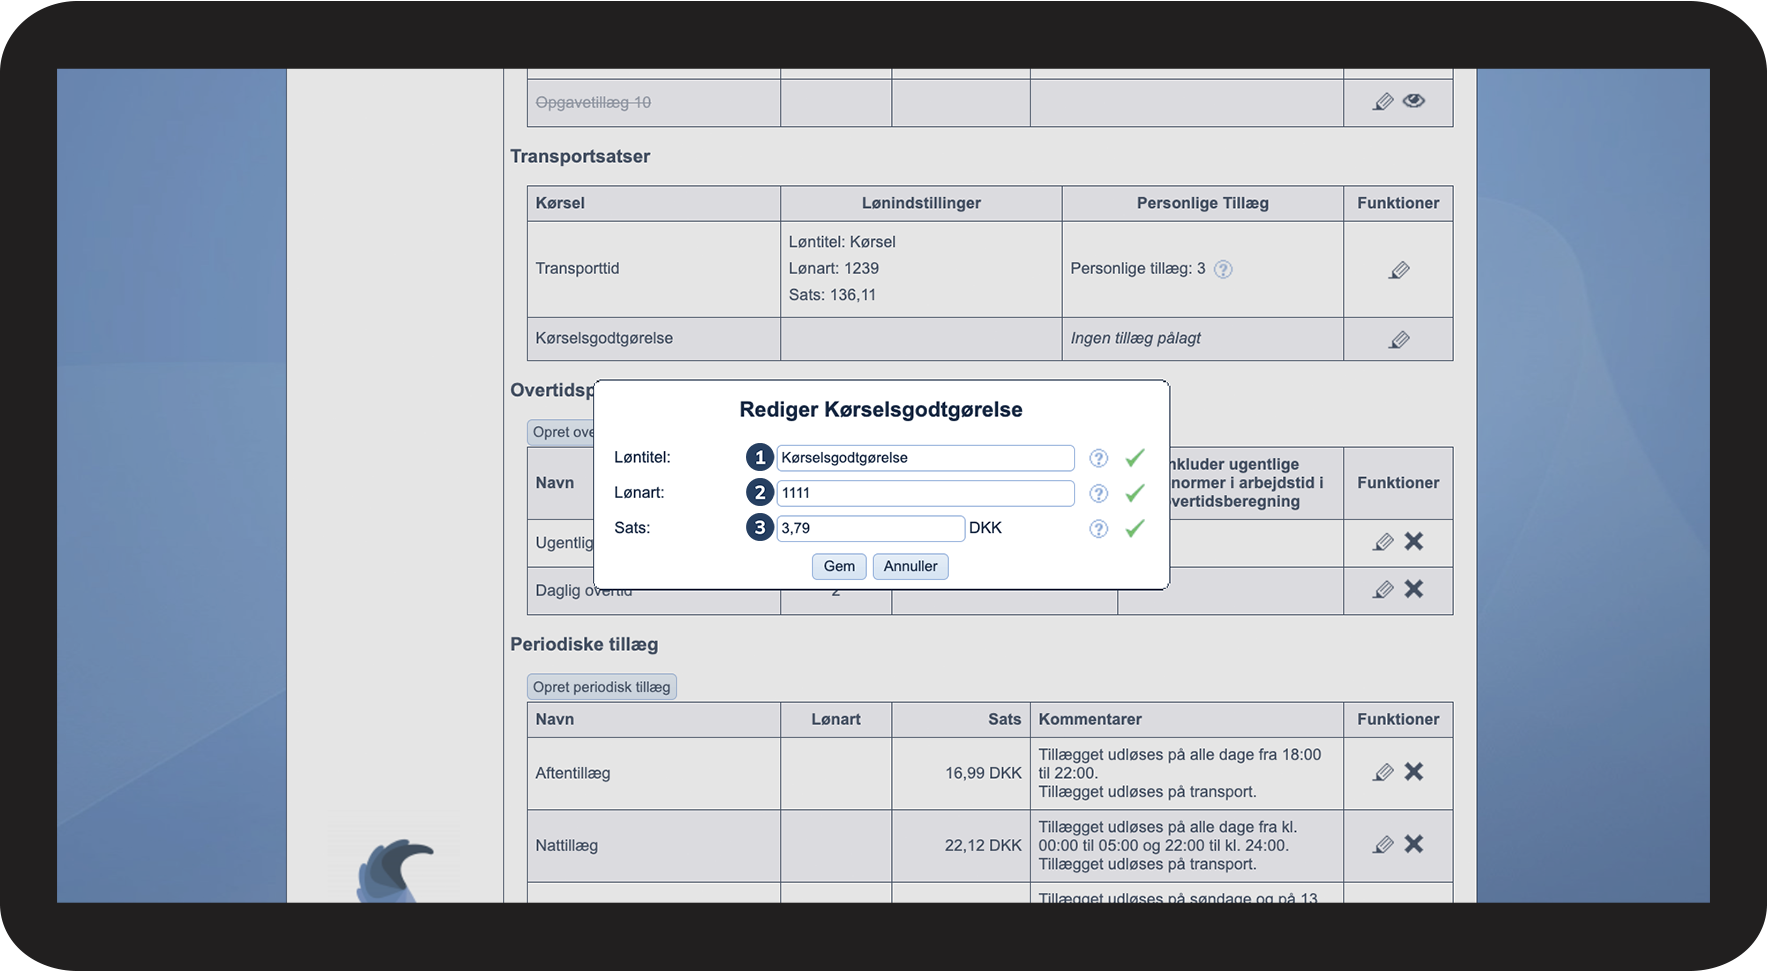Click the Sats column header in Periodiske tillæg
The image size is (1767, 971).
point(961,719)
